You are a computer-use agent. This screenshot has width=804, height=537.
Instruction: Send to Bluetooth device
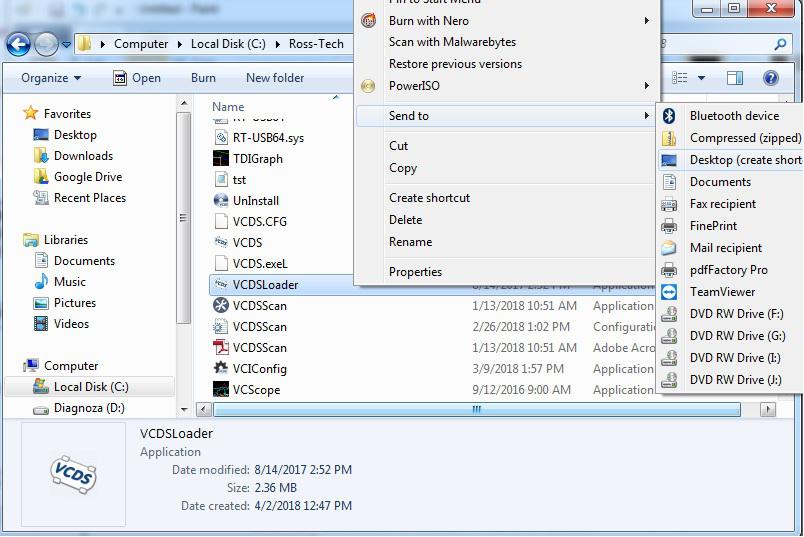point(731,116)
